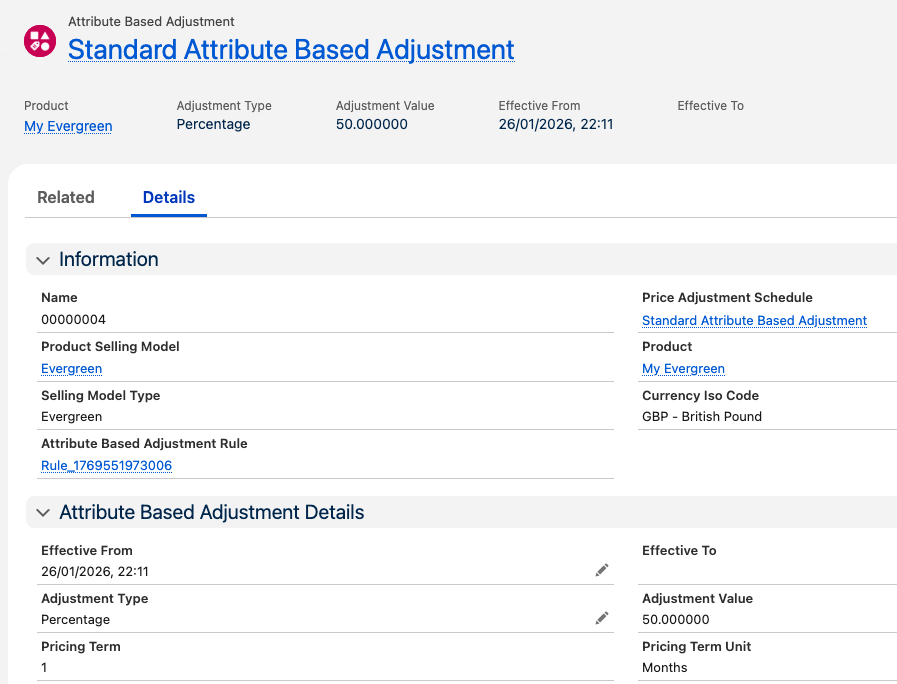Image resolution: width=897 pixels, height=684 pixels.
Task: Open My Evergreen link in header summary
Action: [x=68, y=126]
